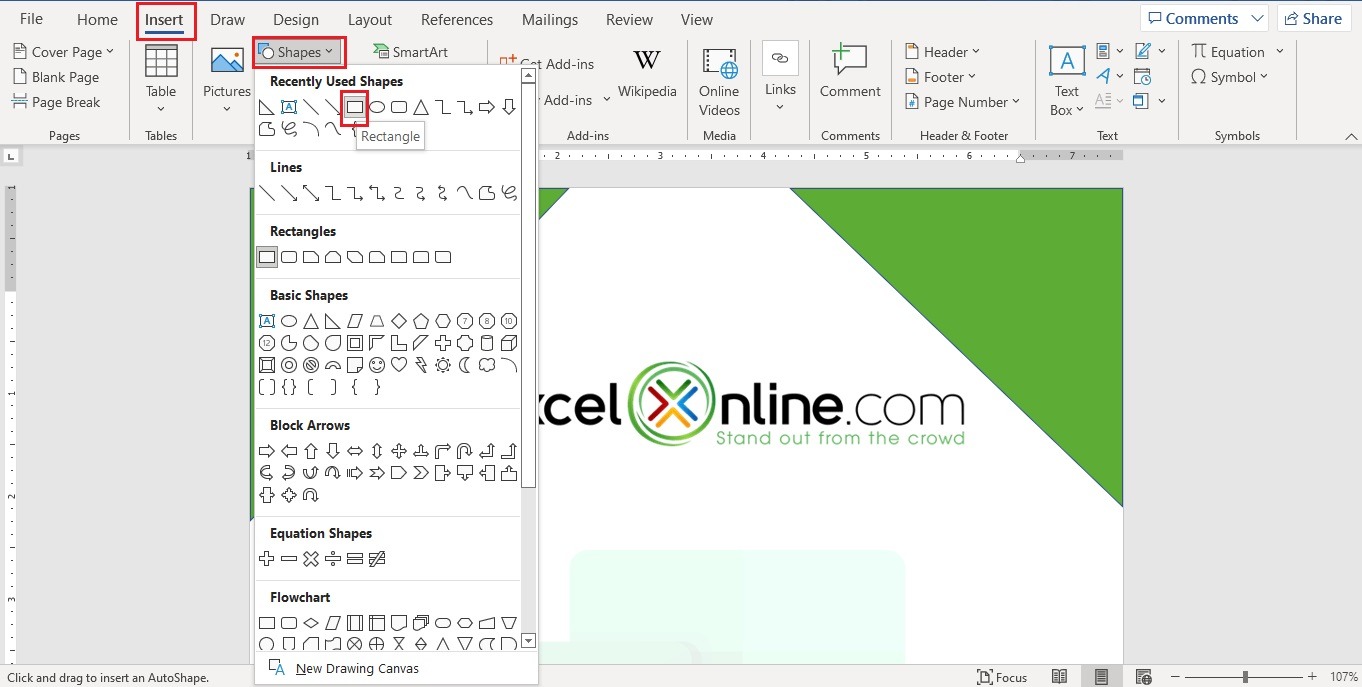The width and height of the screenshot is (1362, 687).
Task: Pick the Cloud basic shape
Action: tap(487, 365)
